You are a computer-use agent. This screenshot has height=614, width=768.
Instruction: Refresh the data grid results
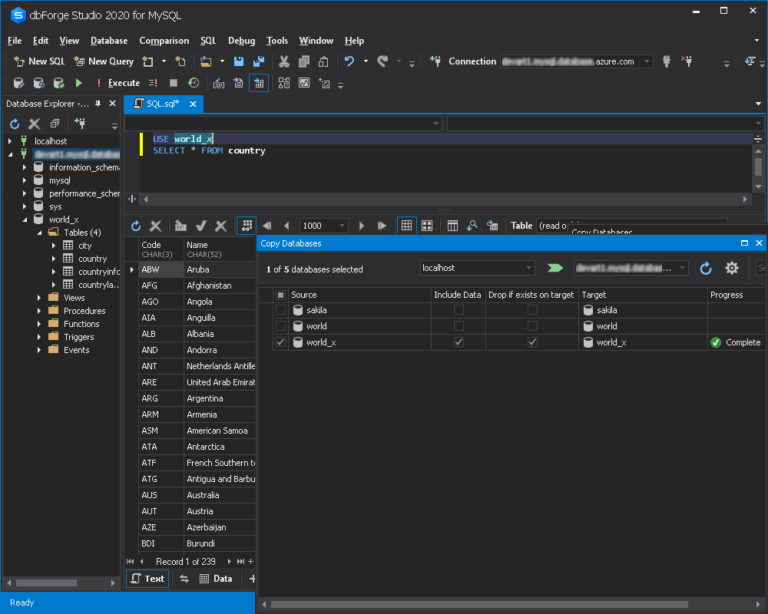136,226
